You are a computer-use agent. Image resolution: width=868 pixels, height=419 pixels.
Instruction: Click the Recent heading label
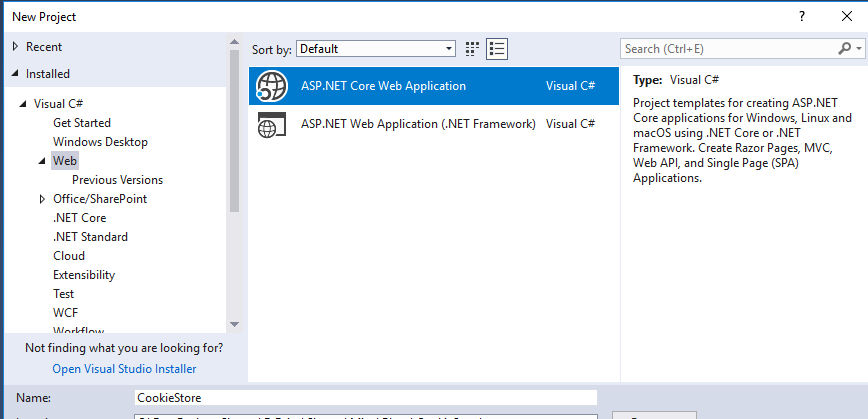pyautogui.click(x=44, y=47)
